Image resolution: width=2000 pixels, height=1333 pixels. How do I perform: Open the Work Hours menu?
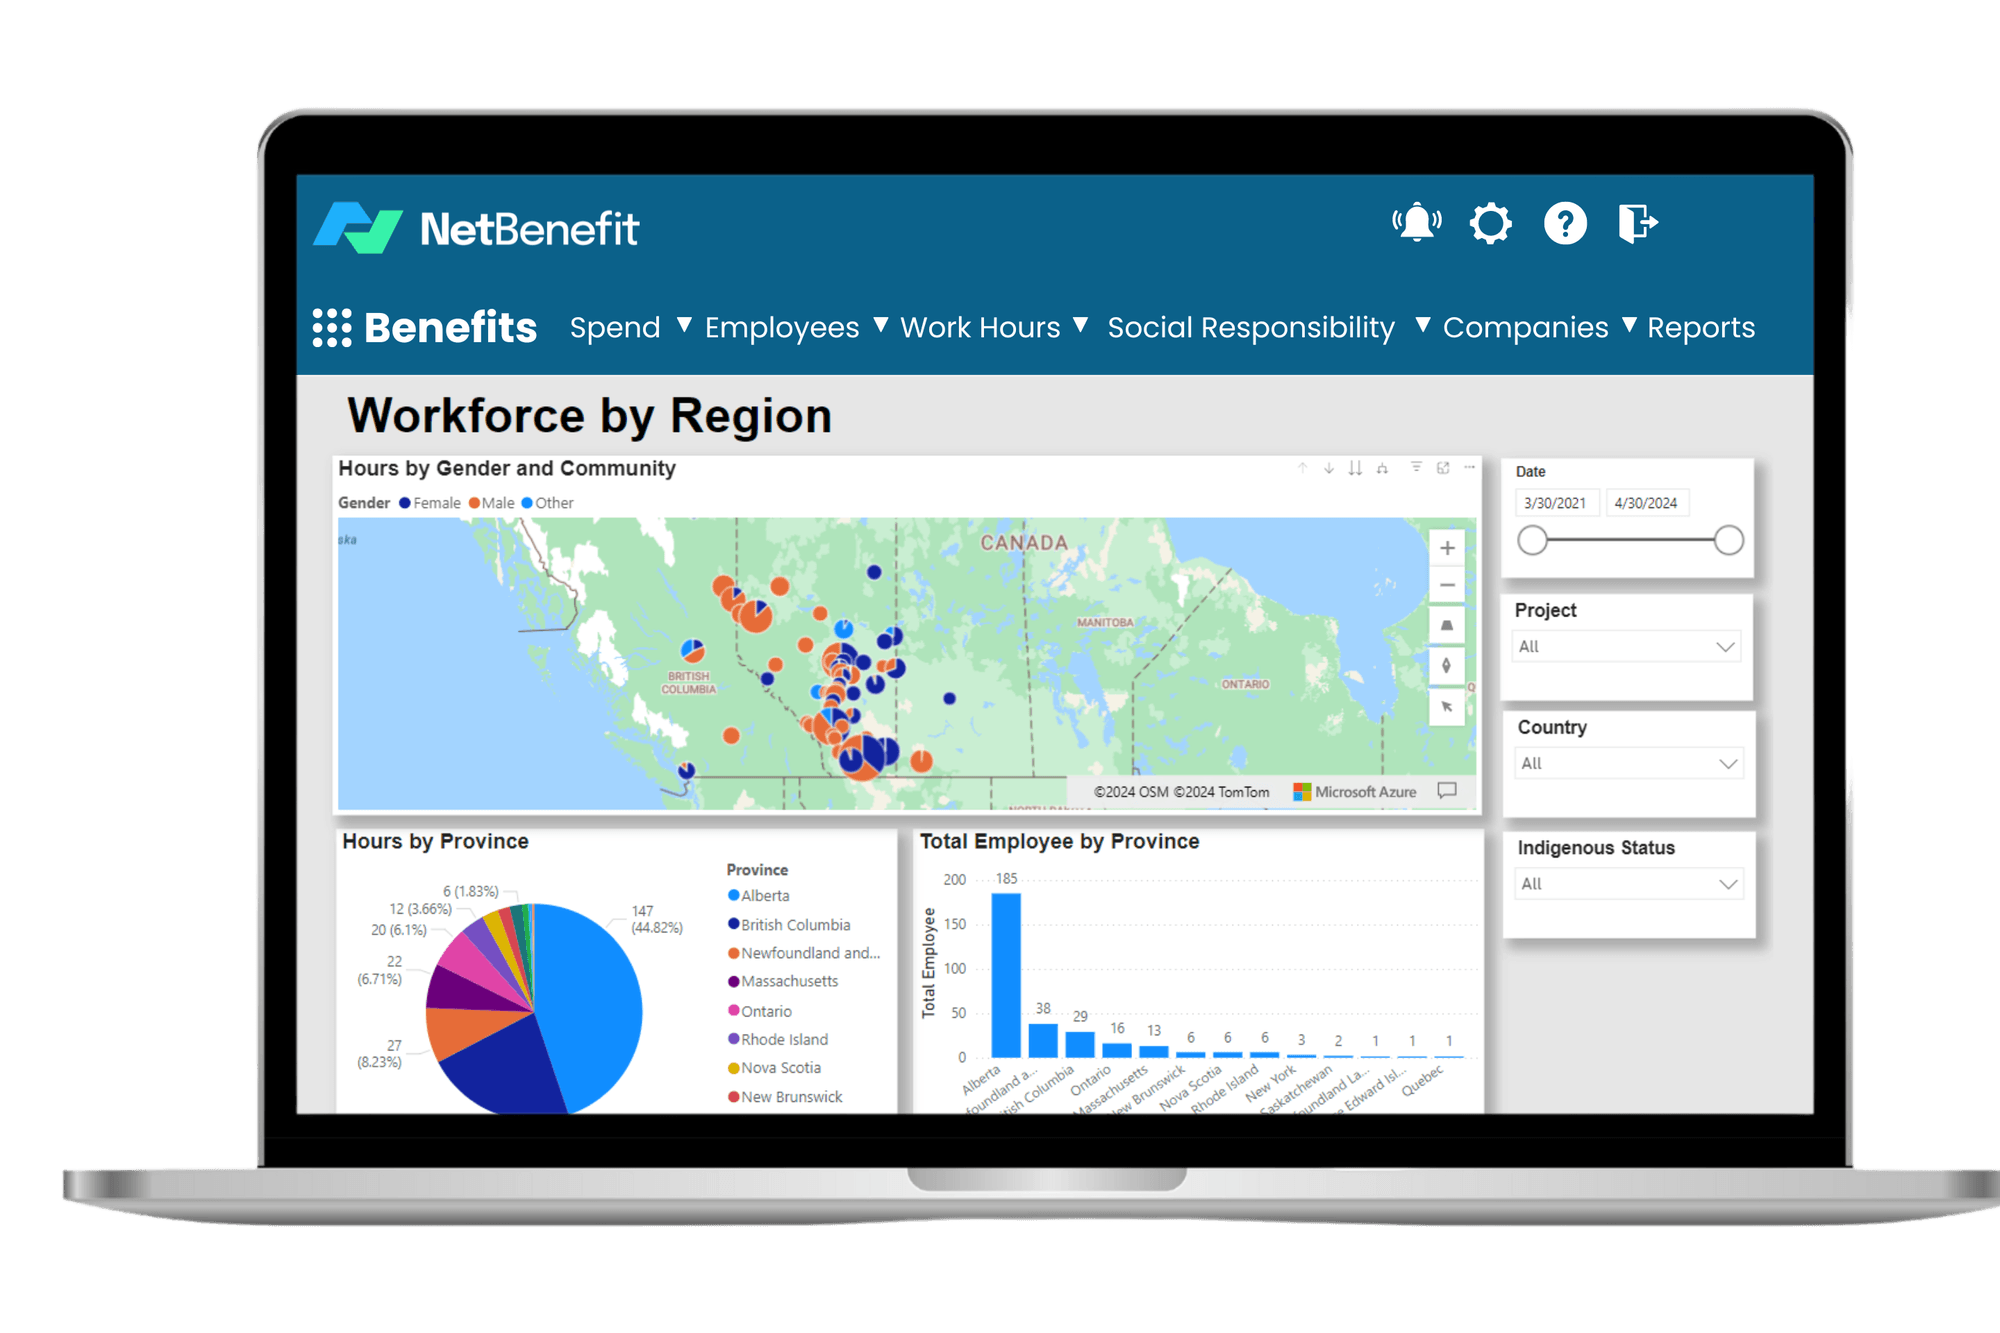980,327
